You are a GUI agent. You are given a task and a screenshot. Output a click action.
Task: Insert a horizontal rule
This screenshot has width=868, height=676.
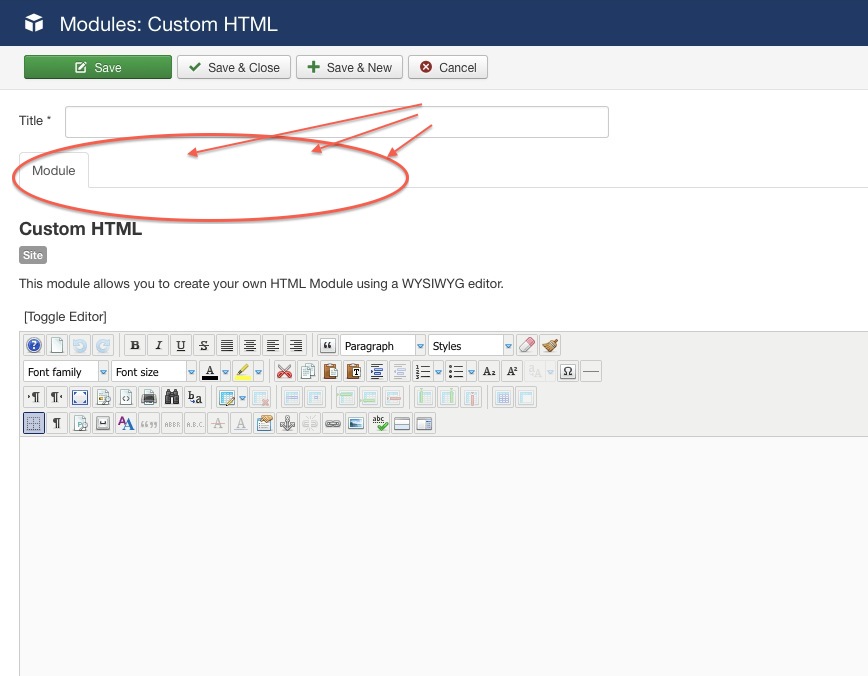[591, 371]
